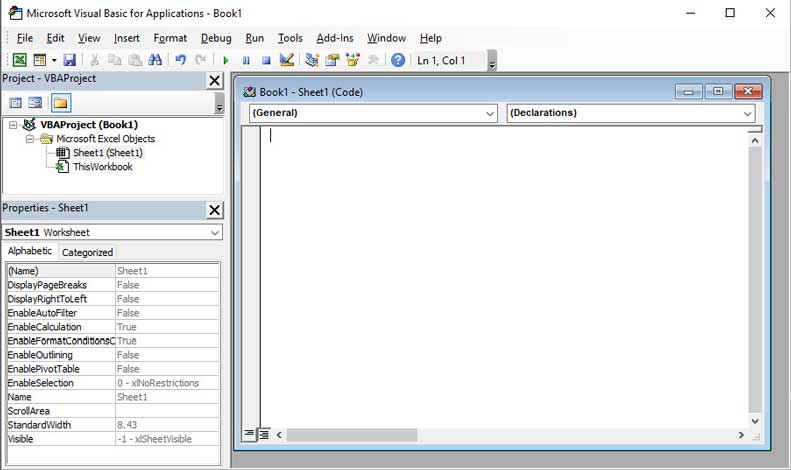
Task: Select the DisplayPageBreaks property row
Action: [x=114, y=285]
